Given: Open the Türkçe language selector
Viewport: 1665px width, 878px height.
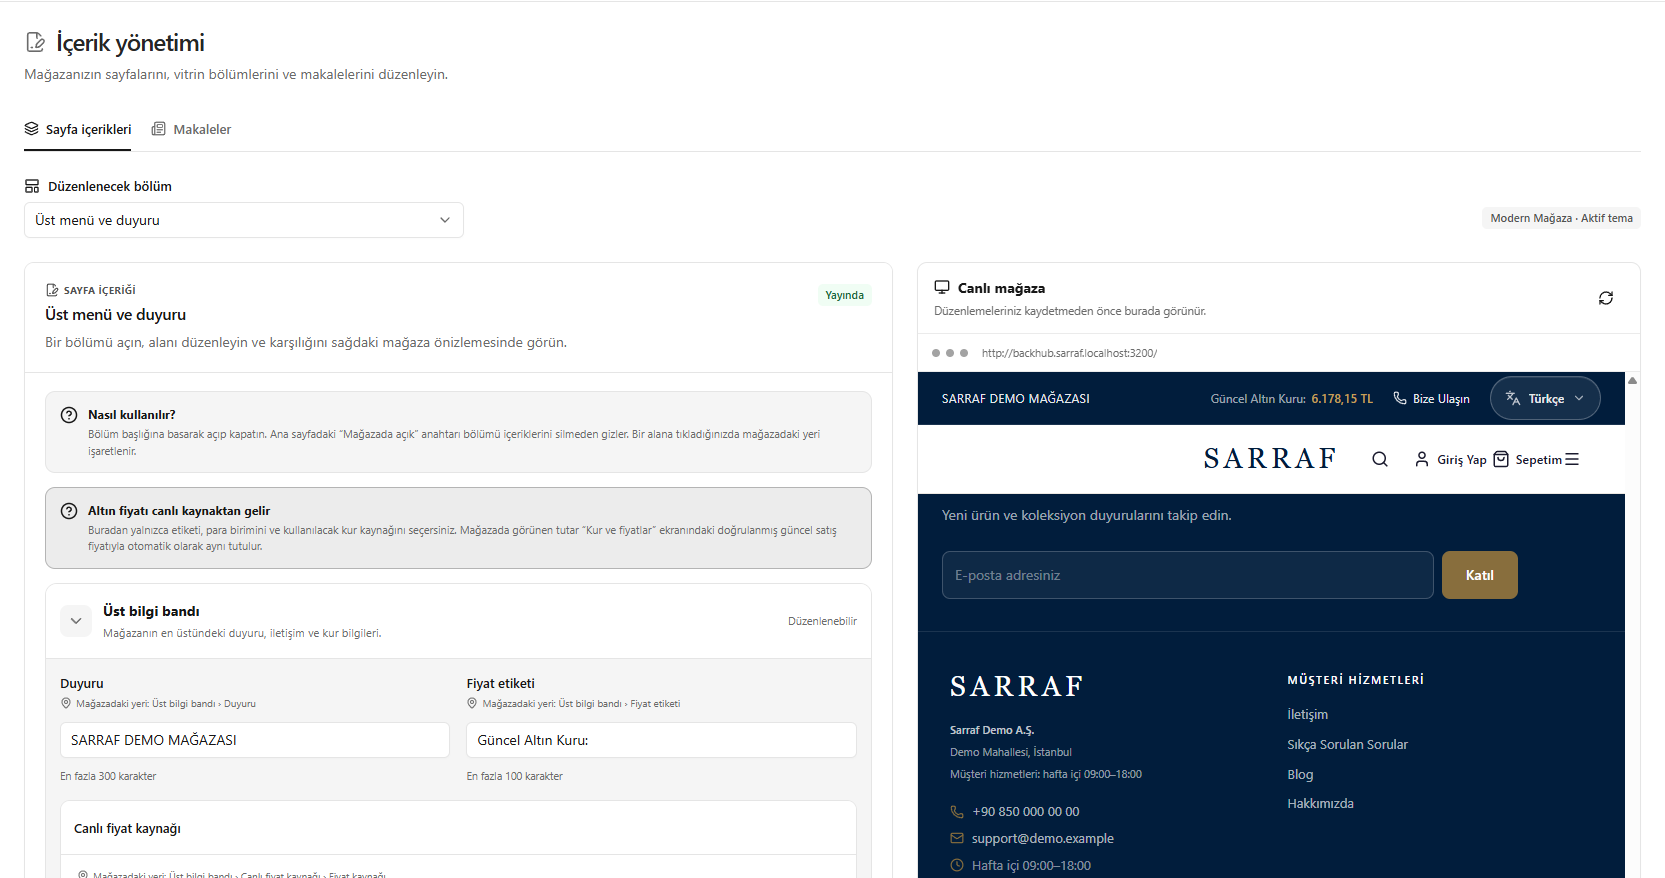Looking at the screenshot, I should [x=1545, y=398].
